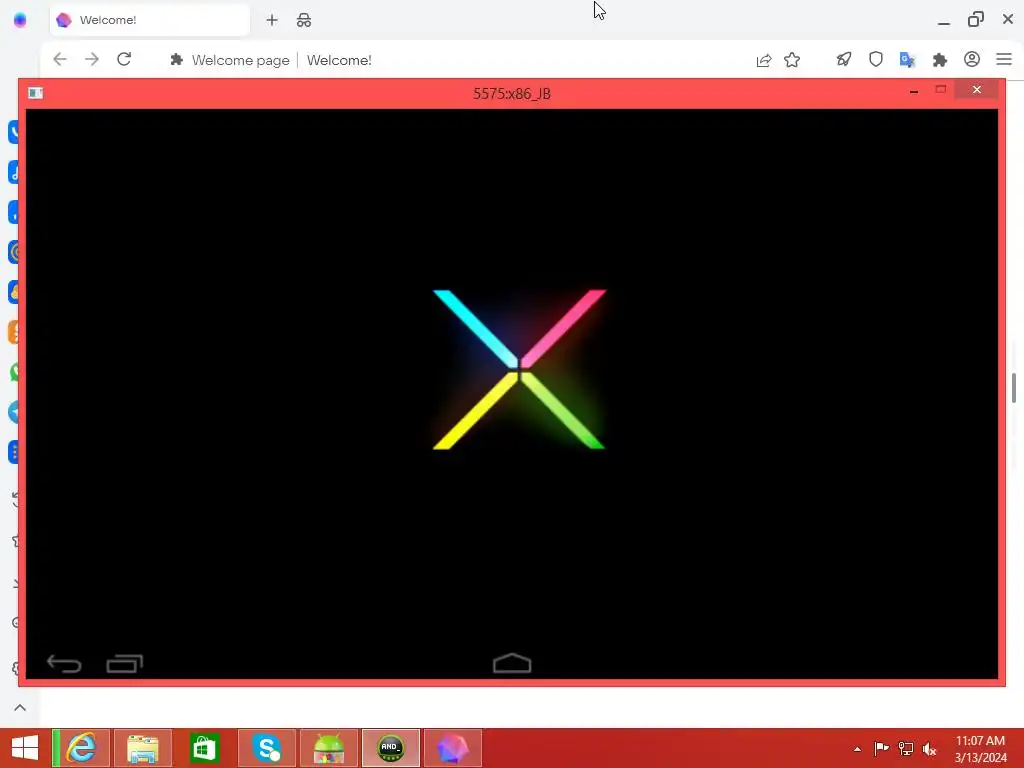Open the Android robot app in taskbar
Viewport: 1024px width, 768px height.
pyautogui.click(x=328, y=748)
